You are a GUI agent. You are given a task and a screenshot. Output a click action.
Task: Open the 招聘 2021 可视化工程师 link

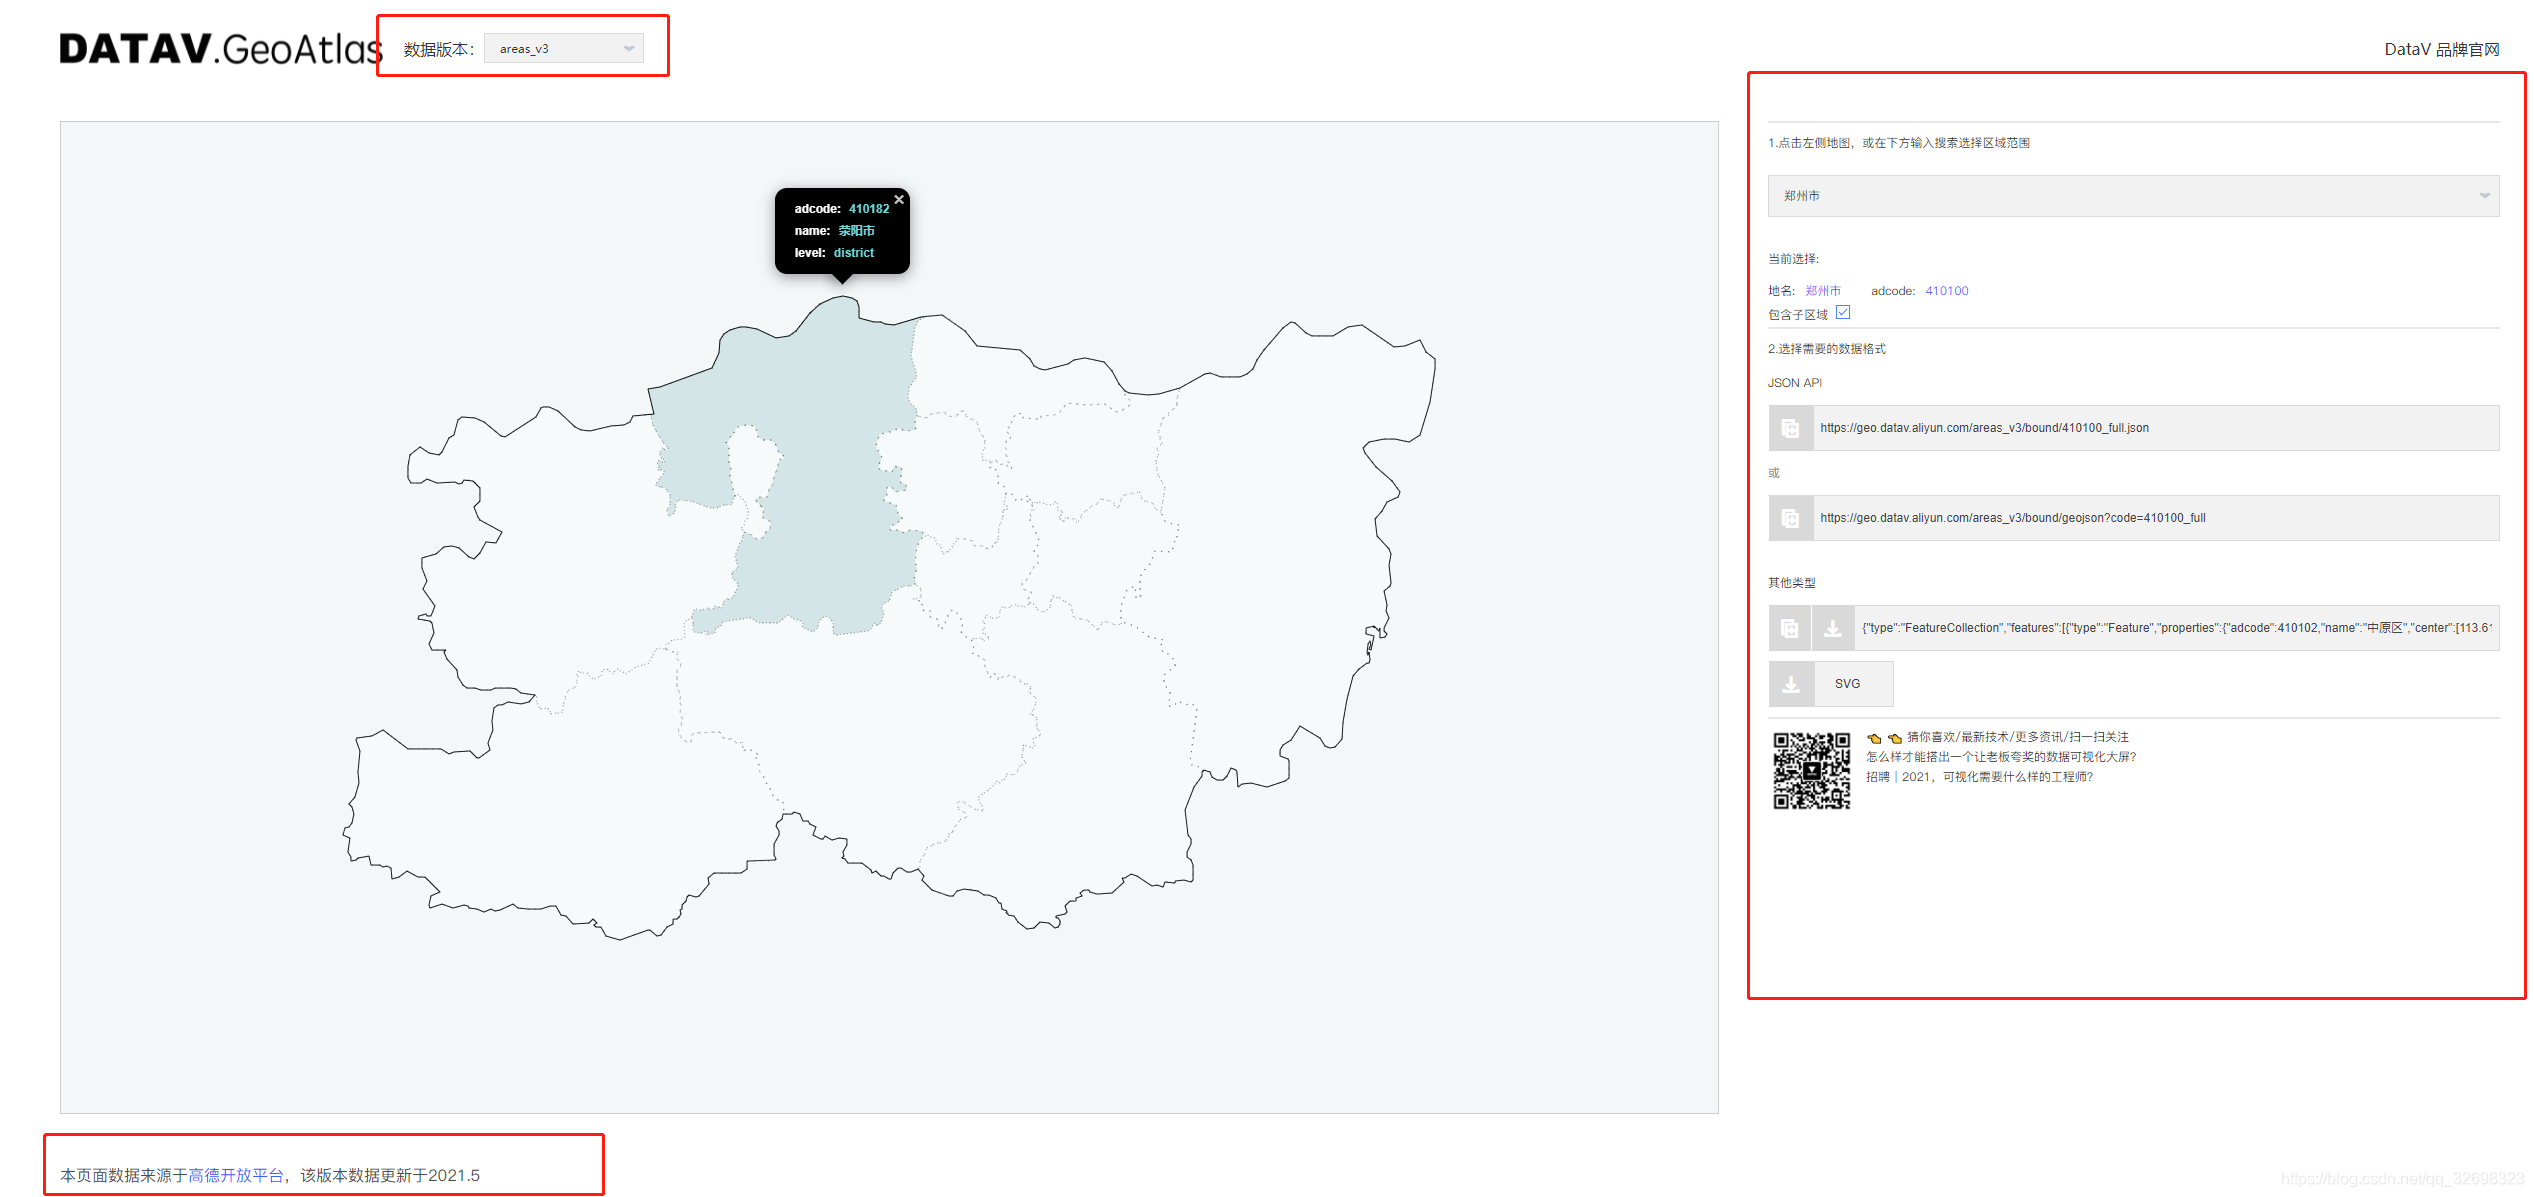1978,777
